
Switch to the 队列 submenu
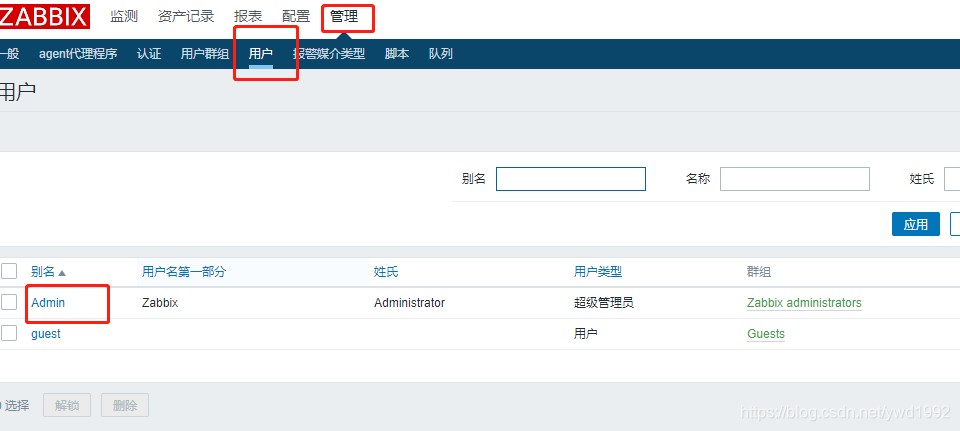(x=440, y=54)
